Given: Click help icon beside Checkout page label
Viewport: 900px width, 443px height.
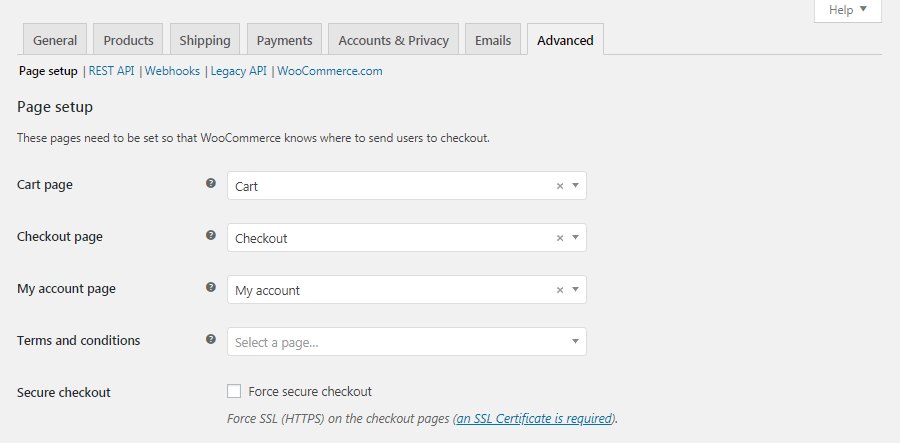Looking at the screenshot, I should click(210, 236).
